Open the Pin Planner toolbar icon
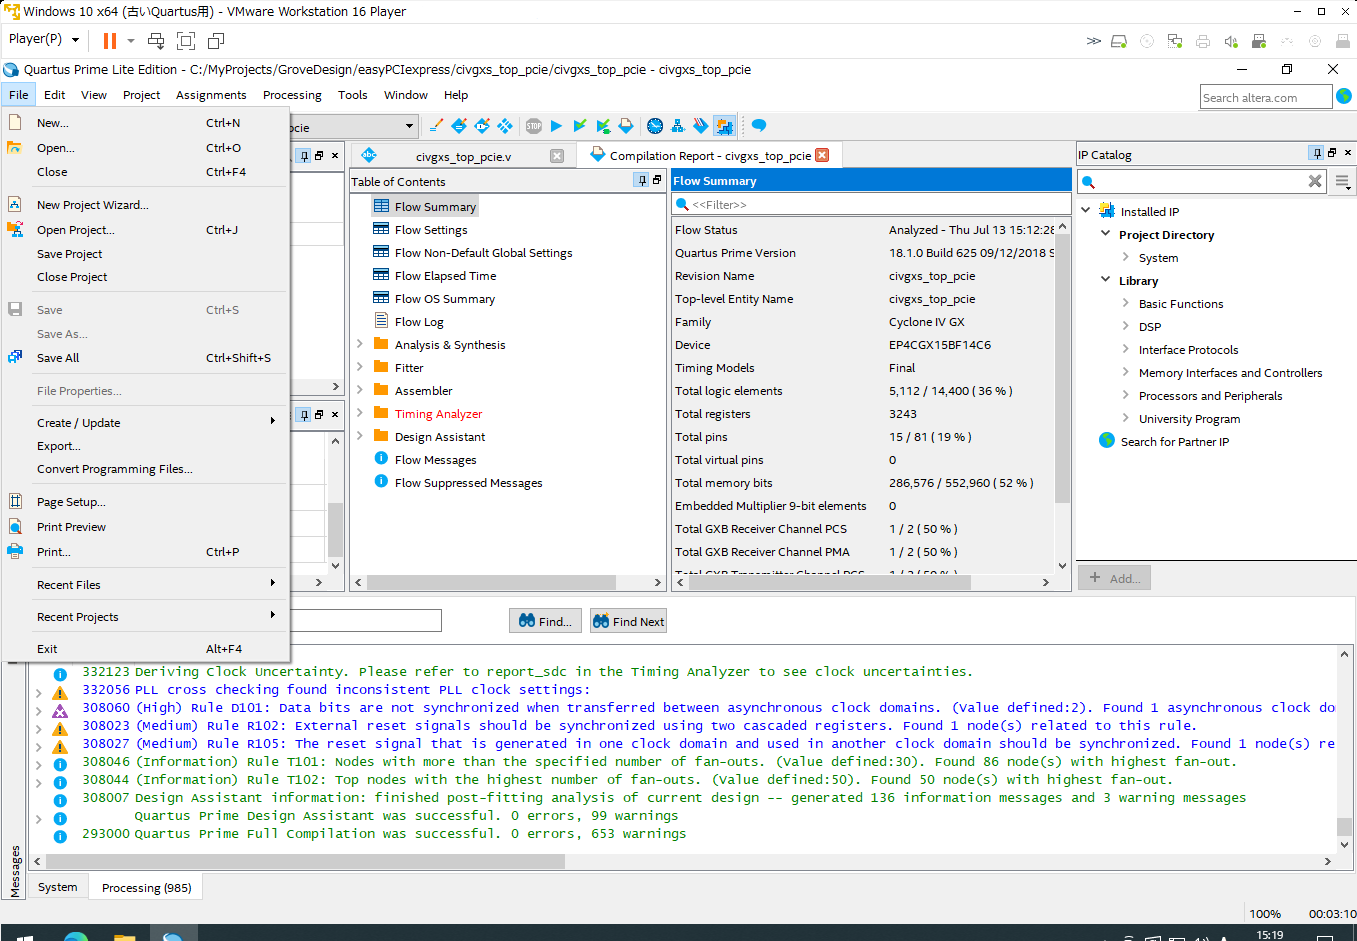Screen dimensions: 1357x941 pos(482,126)
